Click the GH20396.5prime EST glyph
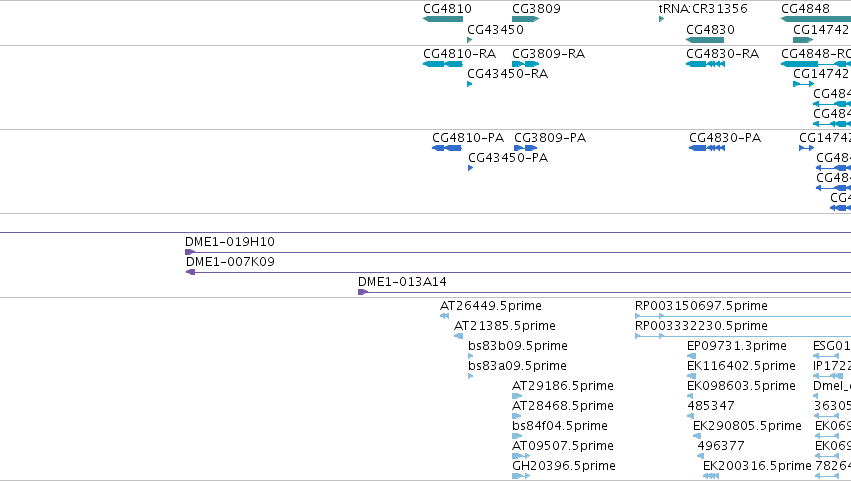The height and width of the screenshot is (481, 851). [x=521, y=476]
